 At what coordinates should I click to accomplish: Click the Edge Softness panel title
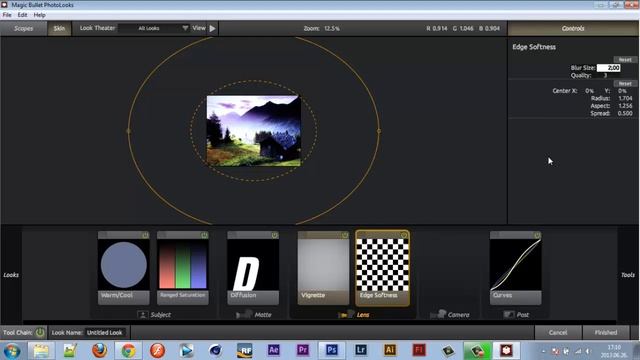click(534, 47)
